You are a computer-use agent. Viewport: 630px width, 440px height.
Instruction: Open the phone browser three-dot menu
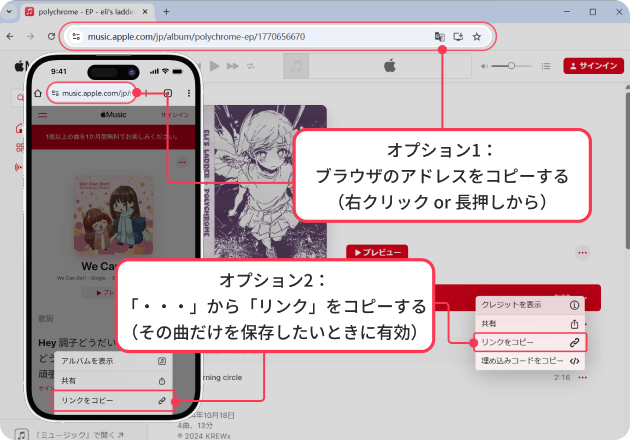189,93
